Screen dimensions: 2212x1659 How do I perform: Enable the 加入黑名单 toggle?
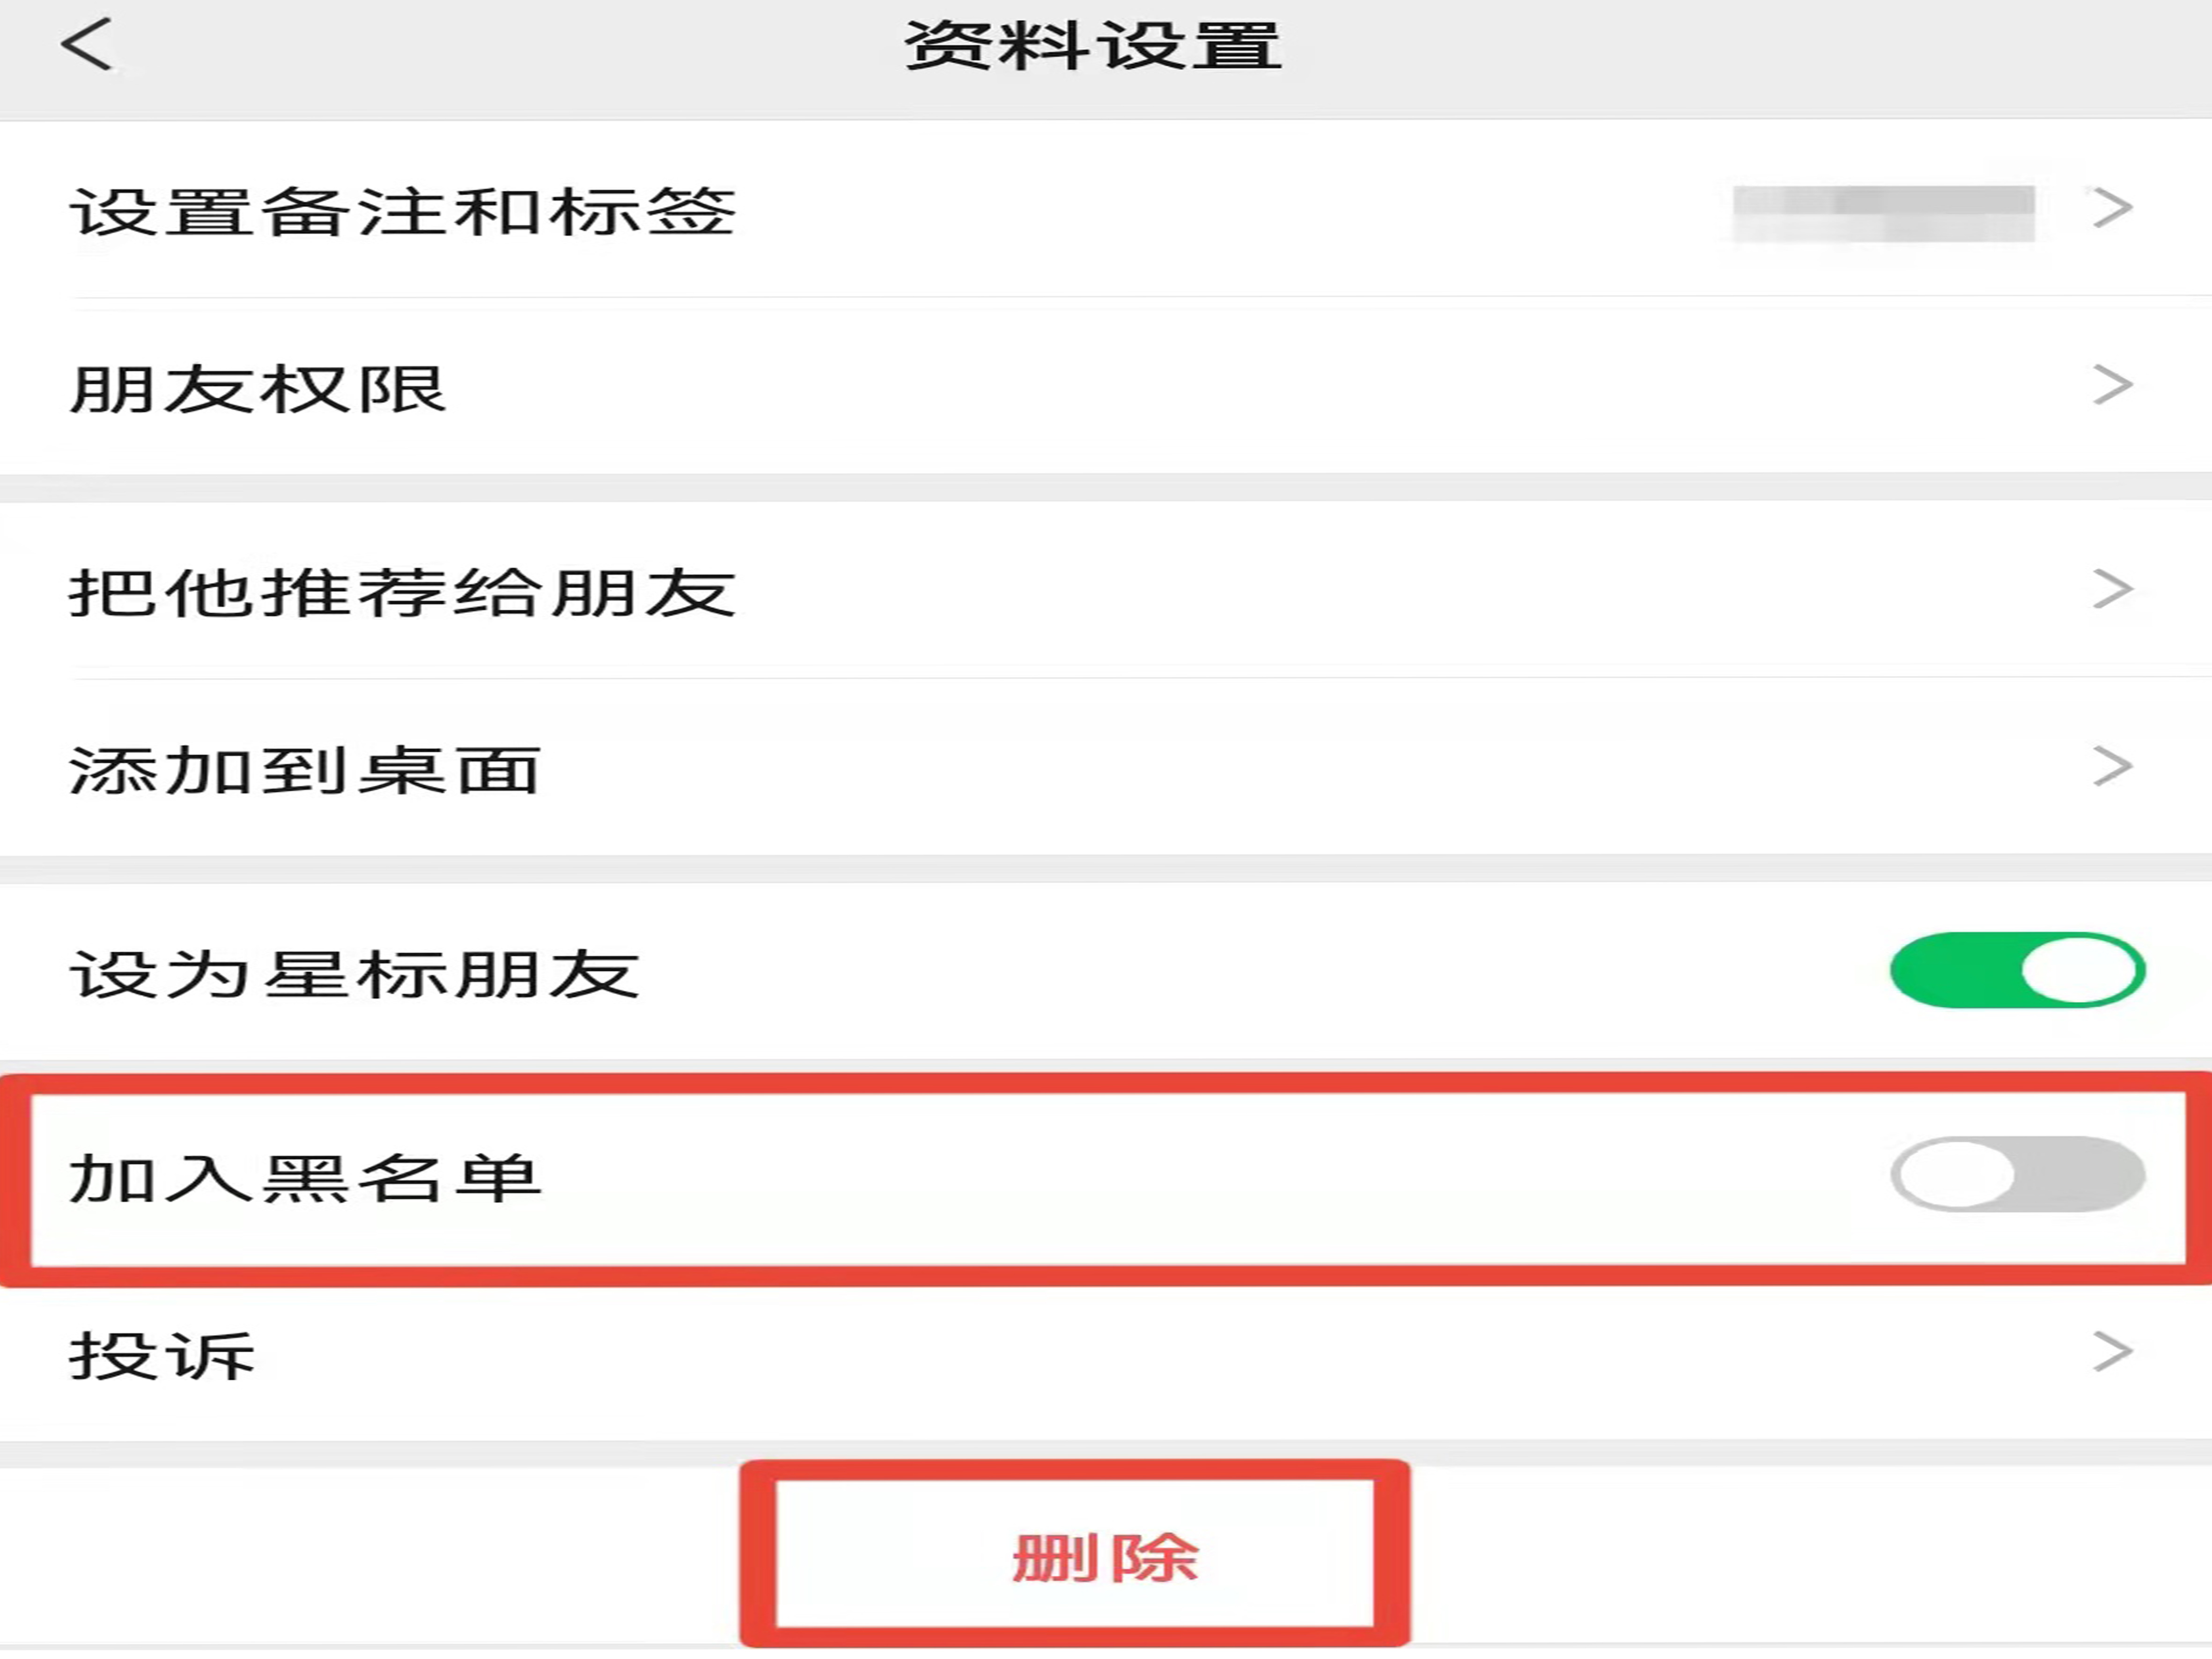(x=2017, y=1174)
